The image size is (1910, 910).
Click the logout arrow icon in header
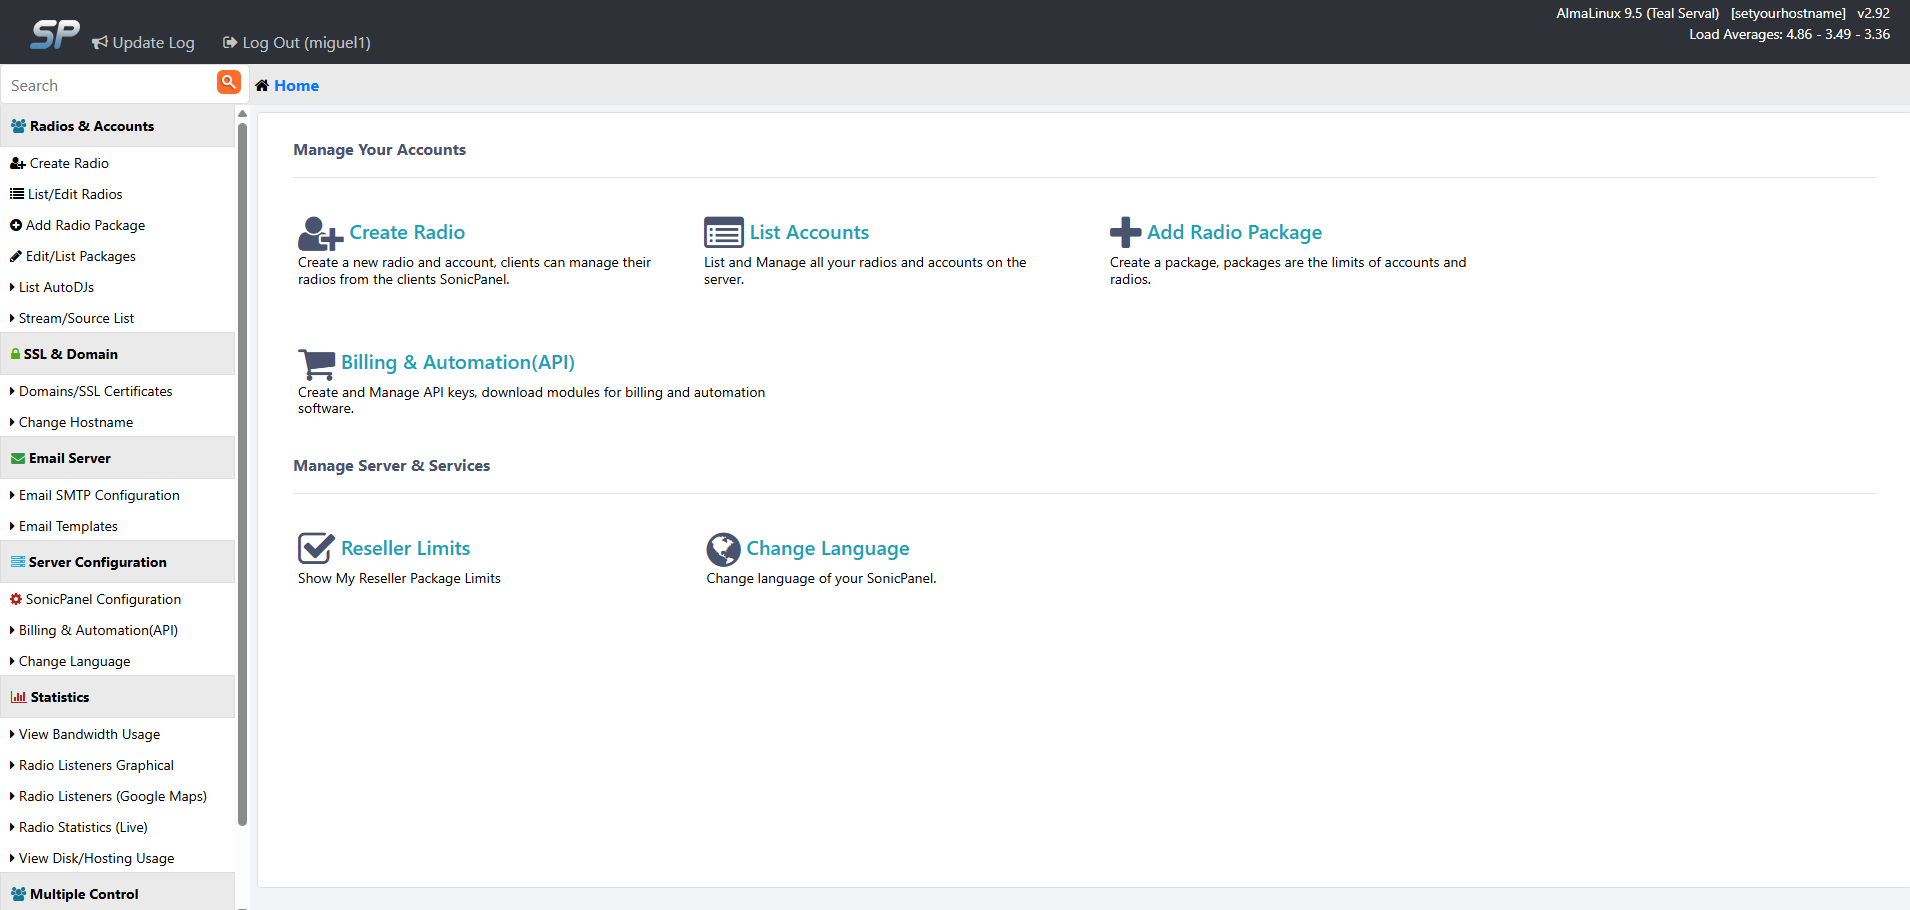point(230,42)
